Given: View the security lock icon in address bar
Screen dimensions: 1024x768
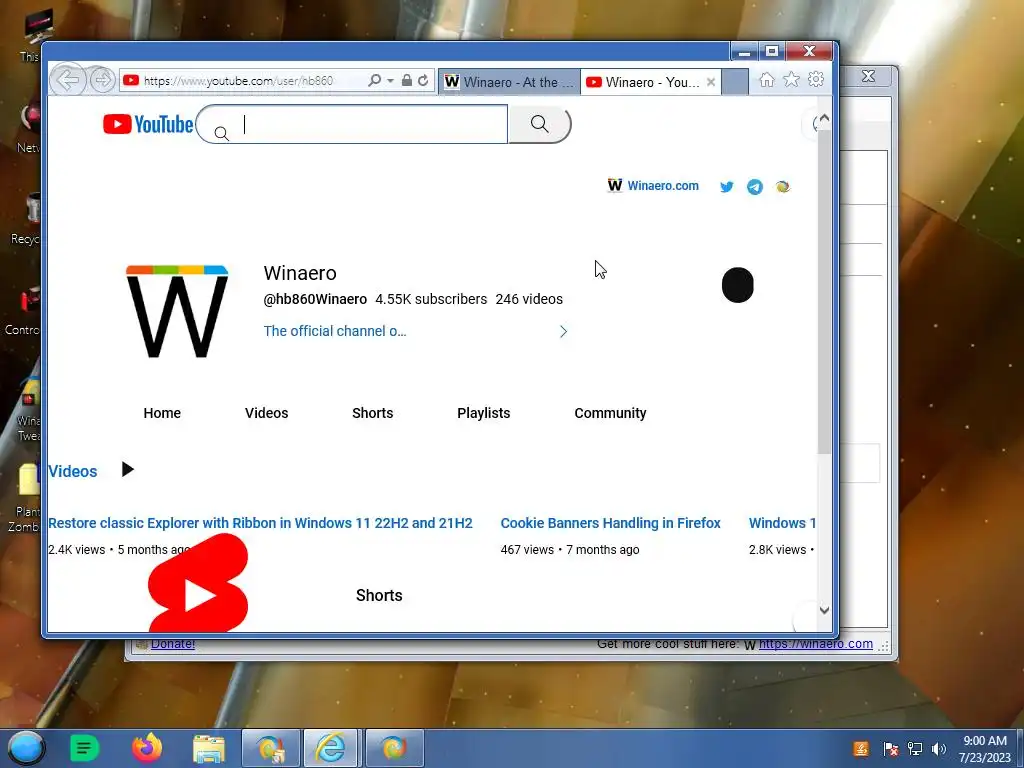Looking at the screenshot, I should (x=407, y=80).
